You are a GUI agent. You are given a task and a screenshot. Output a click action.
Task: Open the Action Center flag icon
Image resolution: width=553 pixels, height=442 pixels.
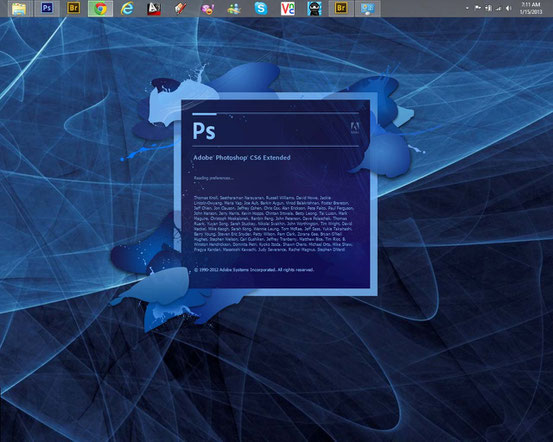point(478,8)
